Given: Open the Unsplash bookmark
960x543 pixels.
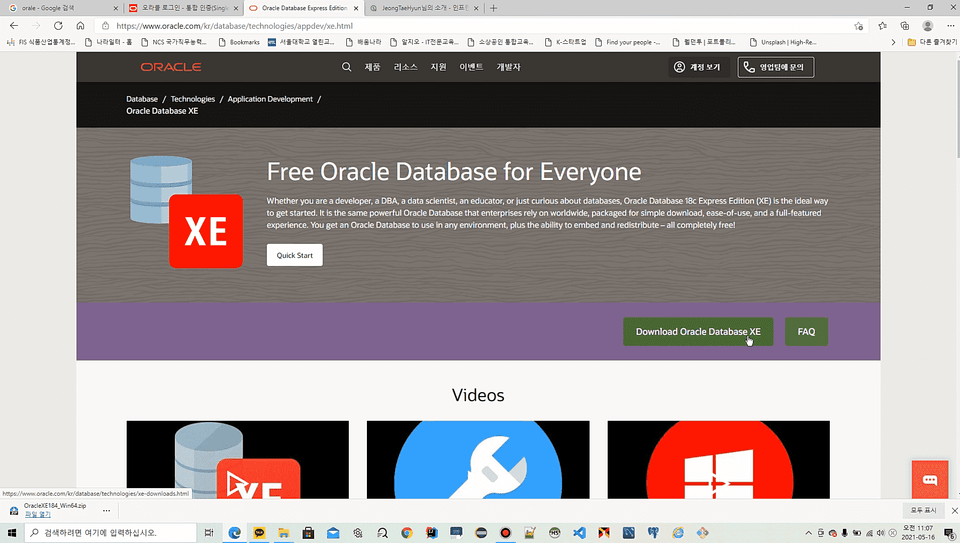Looking at the screenshot, I should (x=783, y=42).
